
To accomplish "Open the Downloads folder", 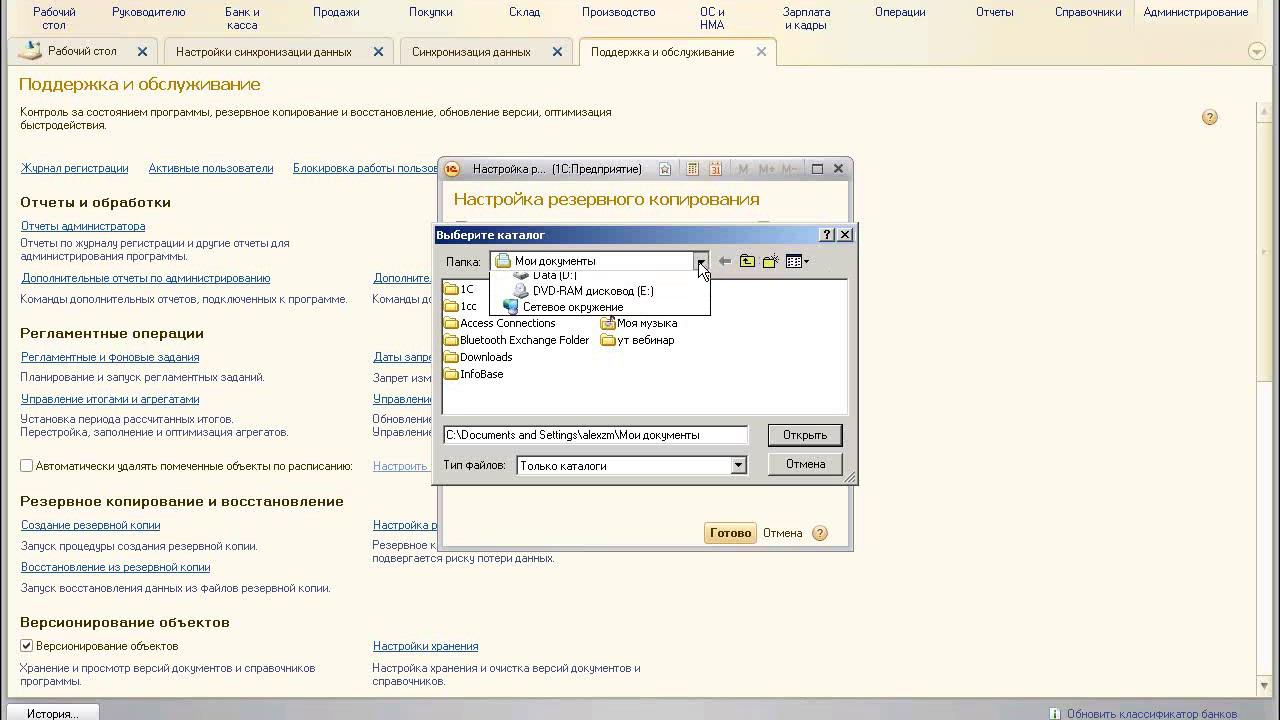I will [485, 357].
